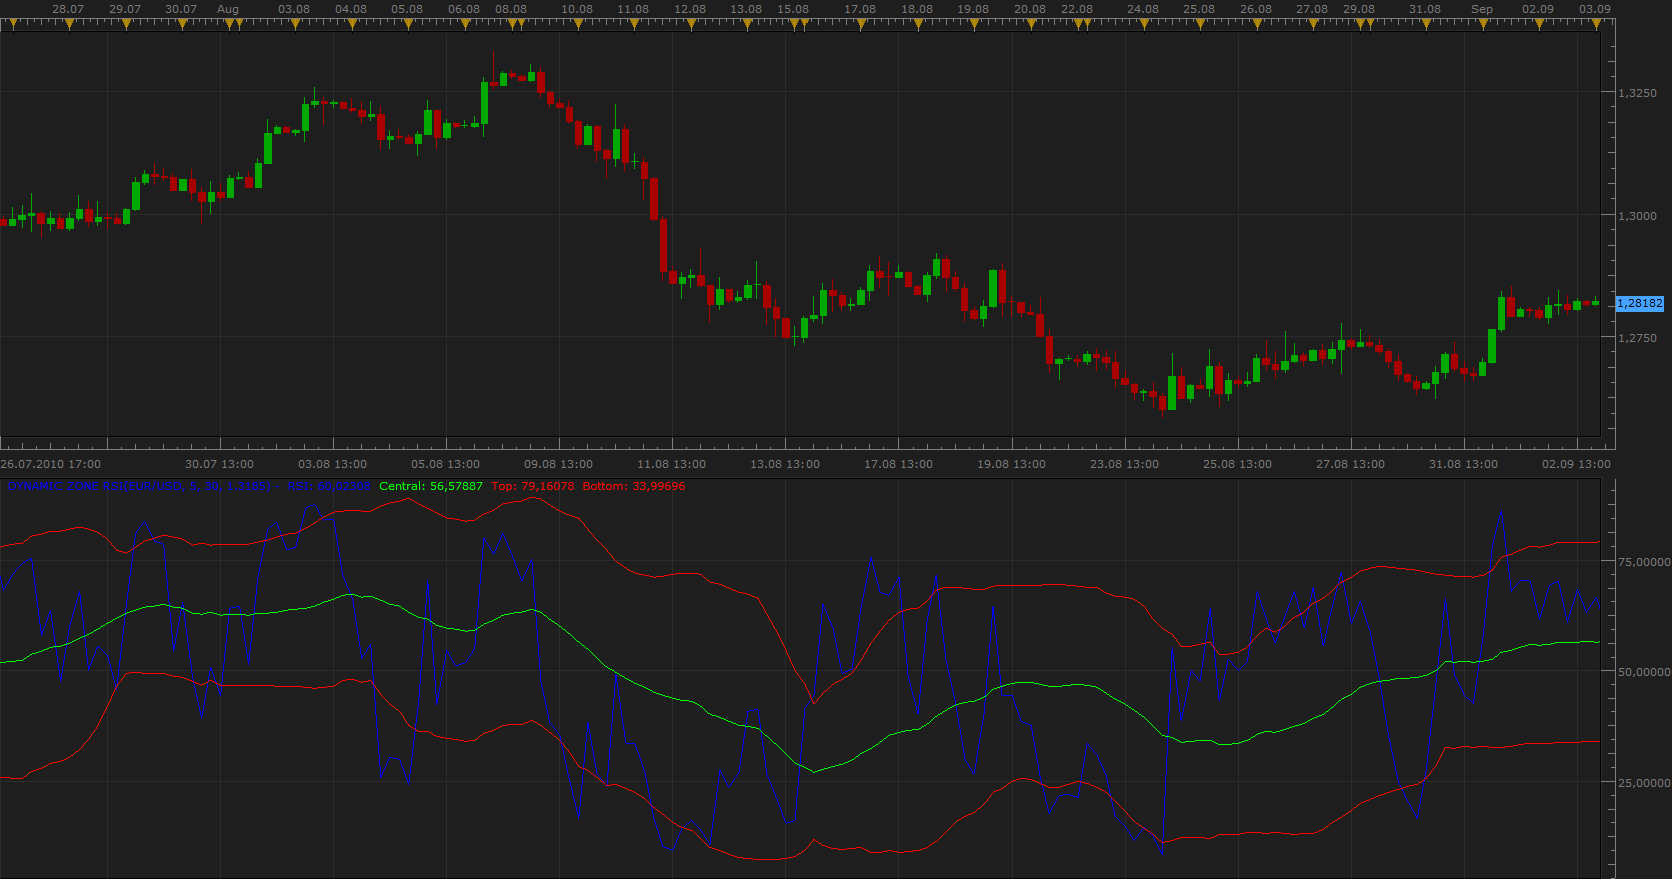Click the yellow marker under 03.08
This screenshot has height=879, width=1672.
click(x=295, y=24)
